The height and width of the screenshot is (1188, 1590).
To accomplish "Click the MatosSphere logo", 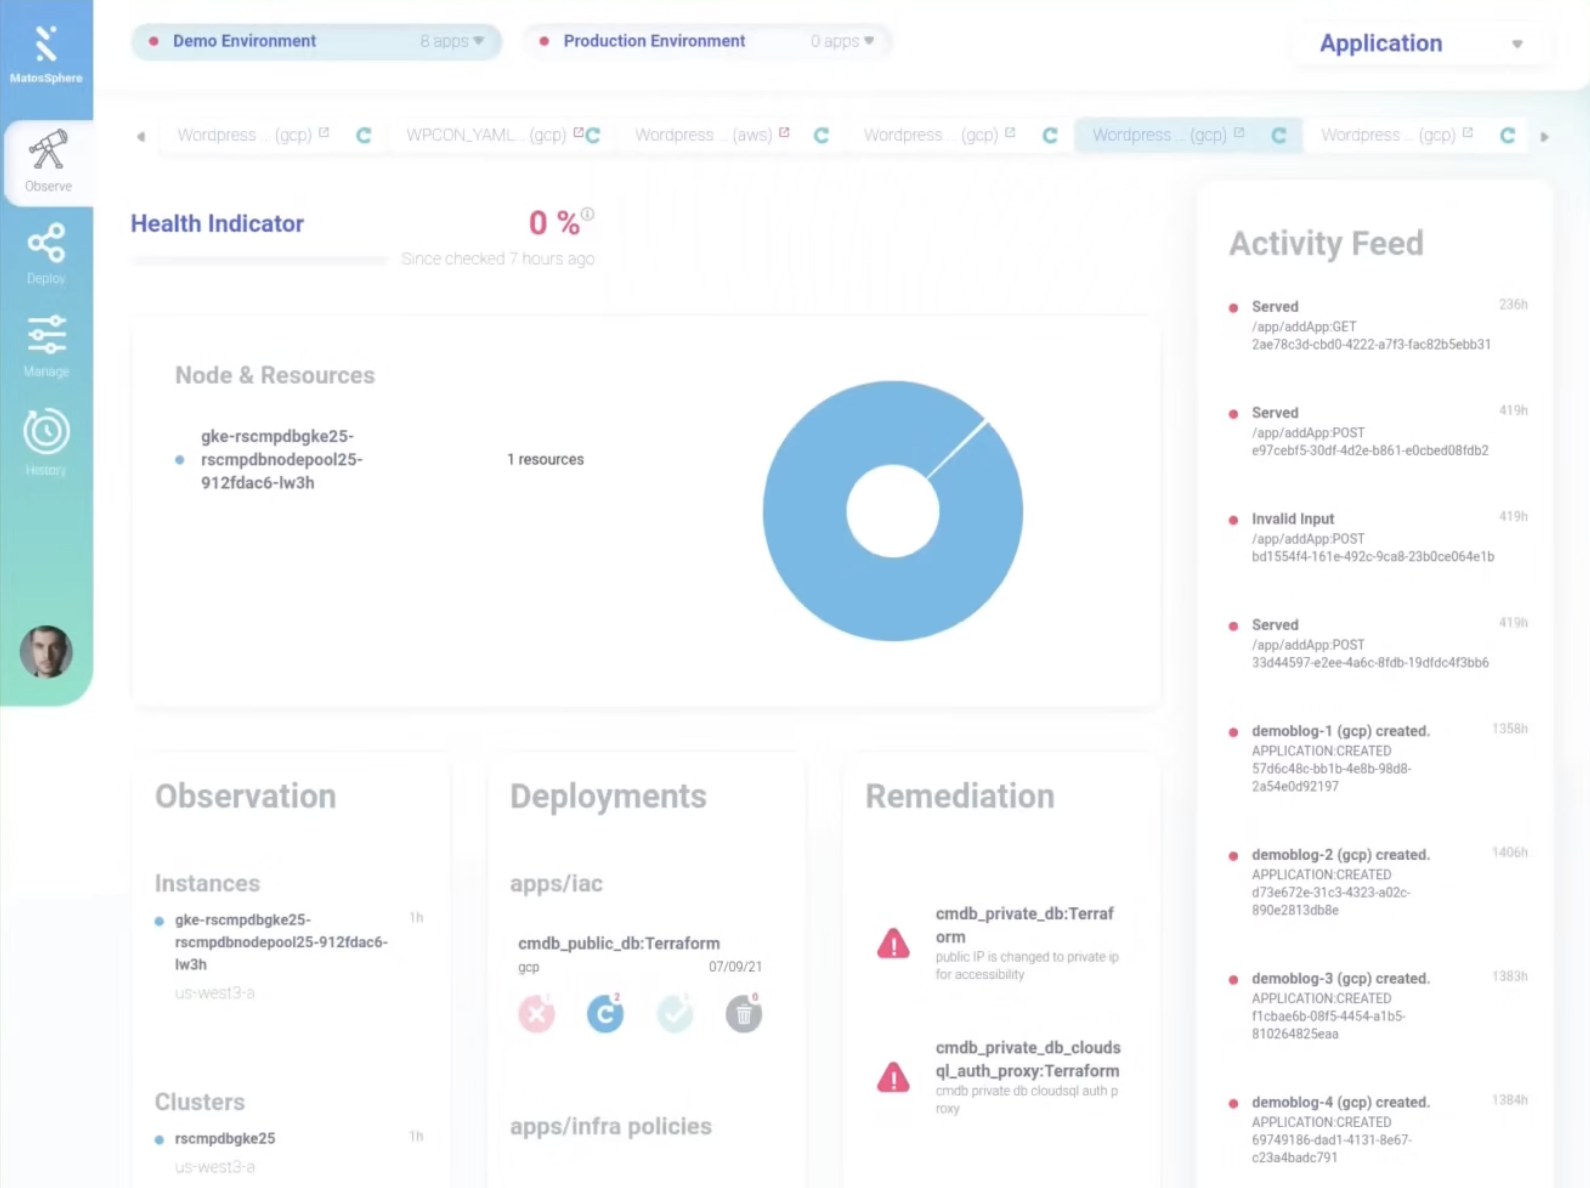I will (x=46, y=54).
